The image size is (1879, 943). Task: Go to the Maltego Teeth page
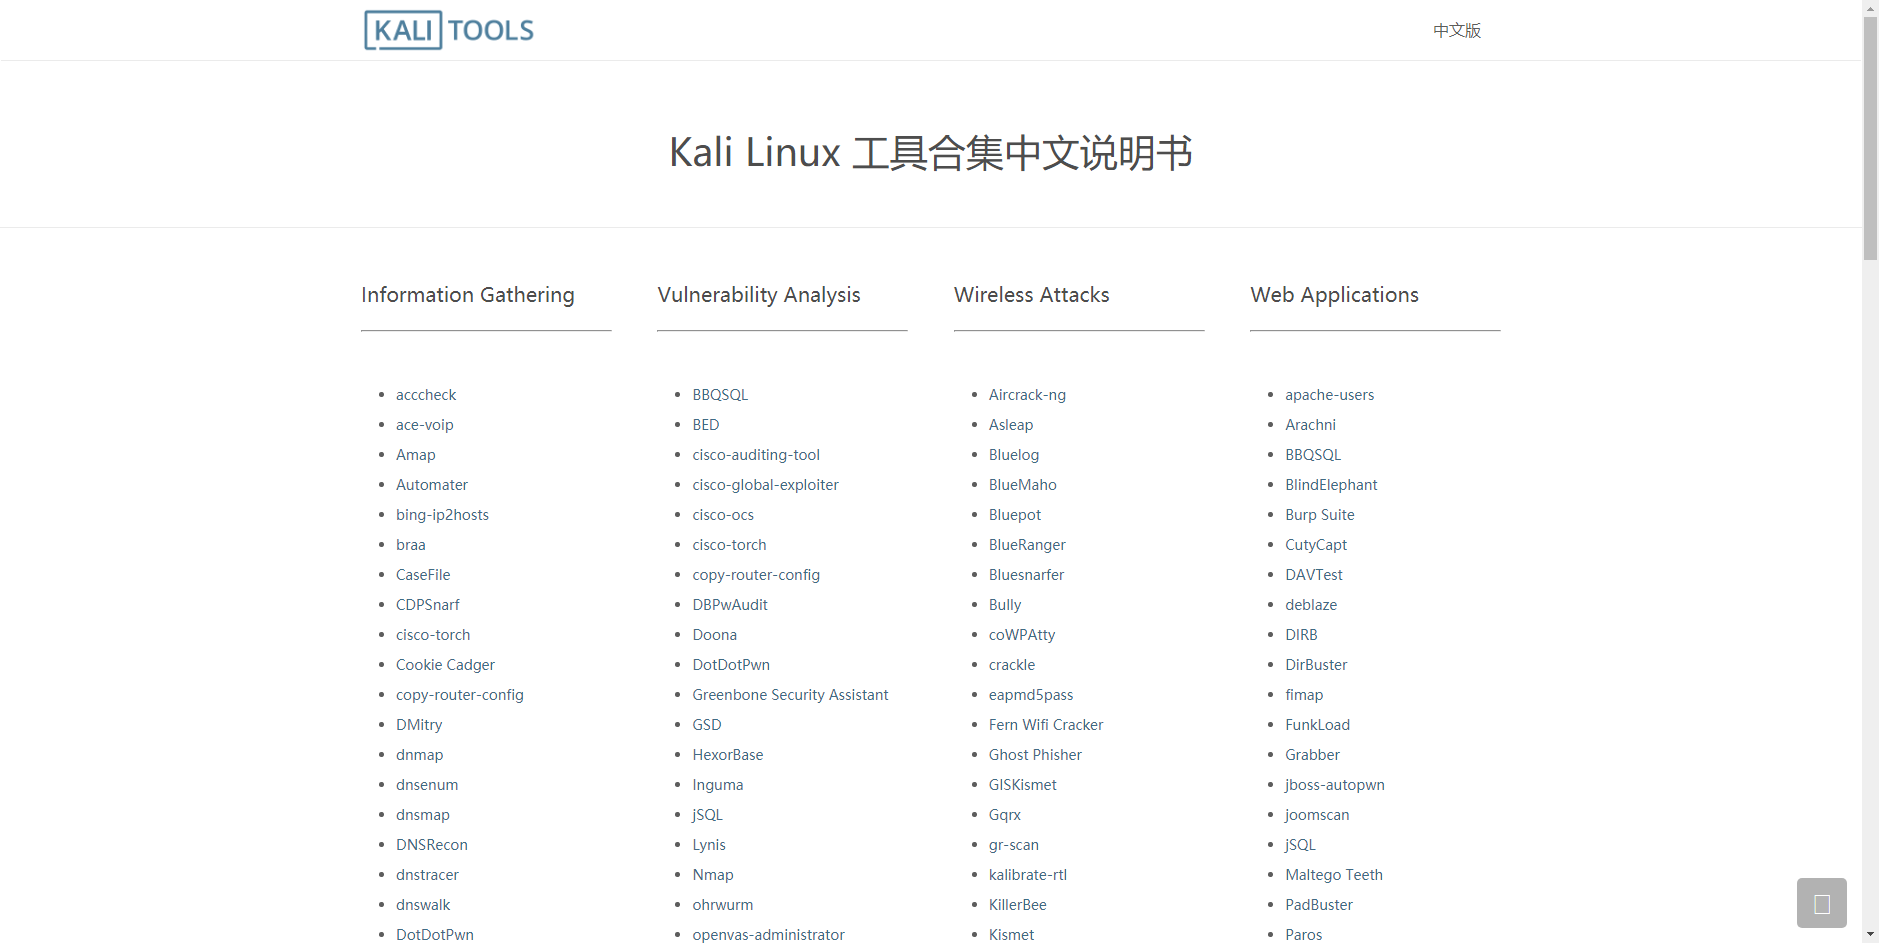tap(1333, 875)
